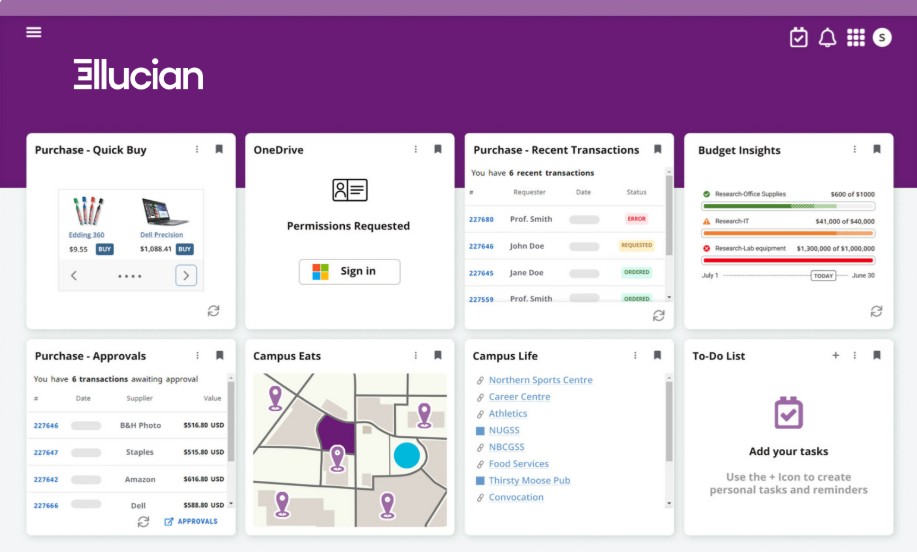
Task: Open the user profile avatar
Action: click(x=882, y=38)
